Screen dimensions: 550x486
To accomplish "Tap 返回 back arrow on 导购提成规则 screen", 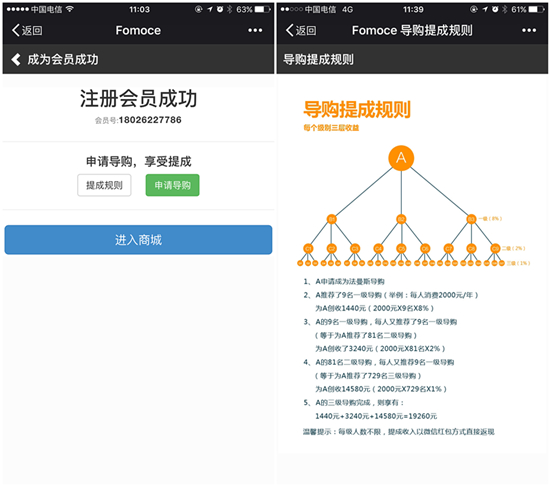I will [301, 31].
